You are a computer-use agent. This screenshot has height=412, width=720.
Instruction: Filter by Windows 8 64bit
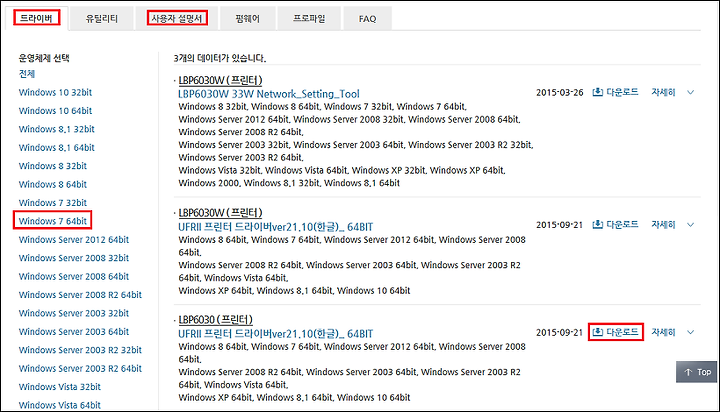(x=52, y=184)
